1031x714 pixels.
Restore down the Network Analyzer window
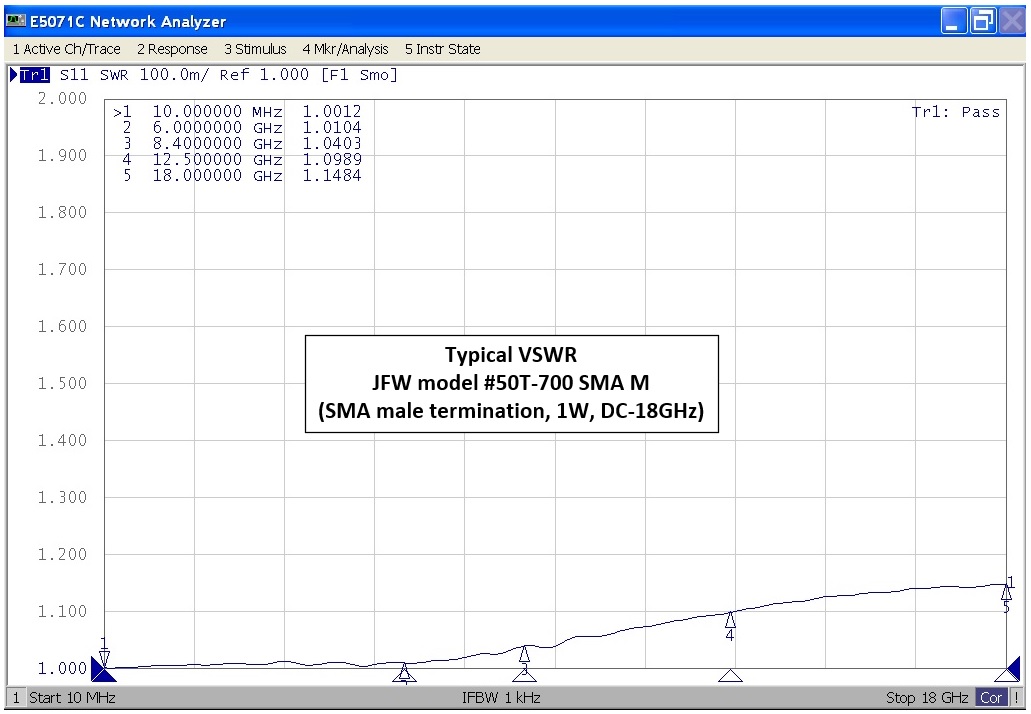(983, 21)
